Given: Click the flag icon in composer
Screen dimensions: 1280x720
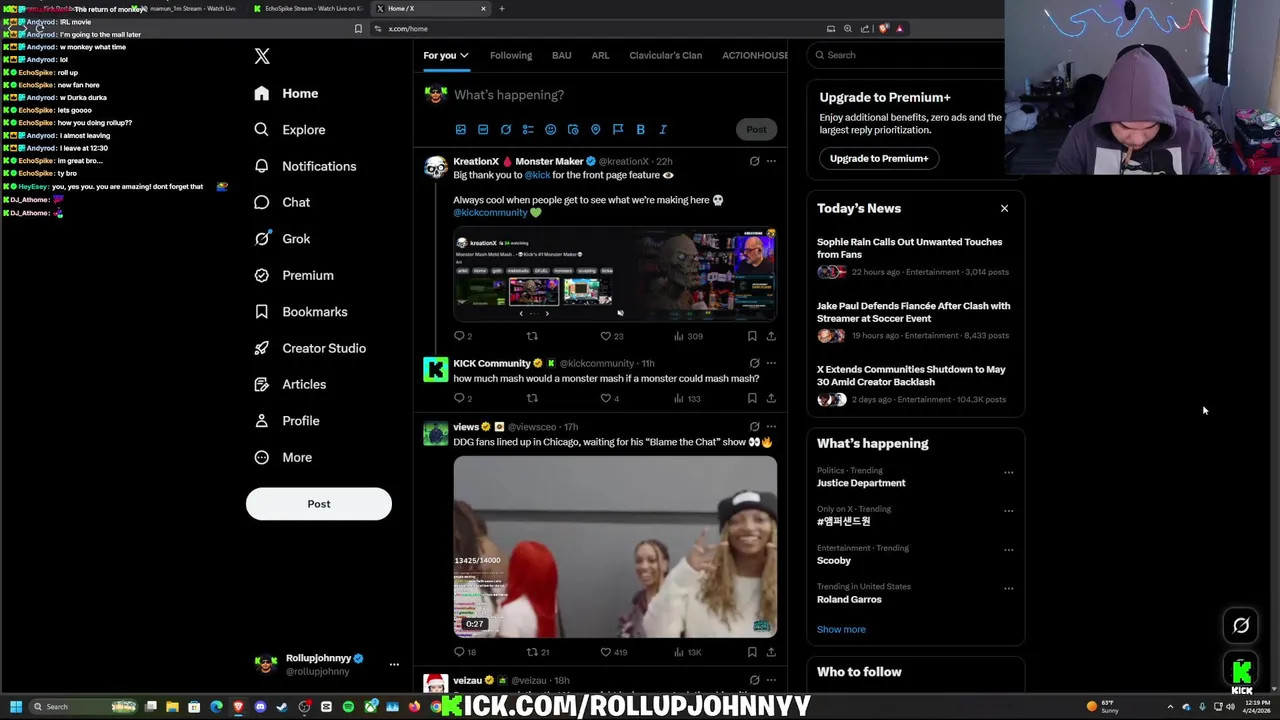Looking at the screenshot, I should [618, 129].
